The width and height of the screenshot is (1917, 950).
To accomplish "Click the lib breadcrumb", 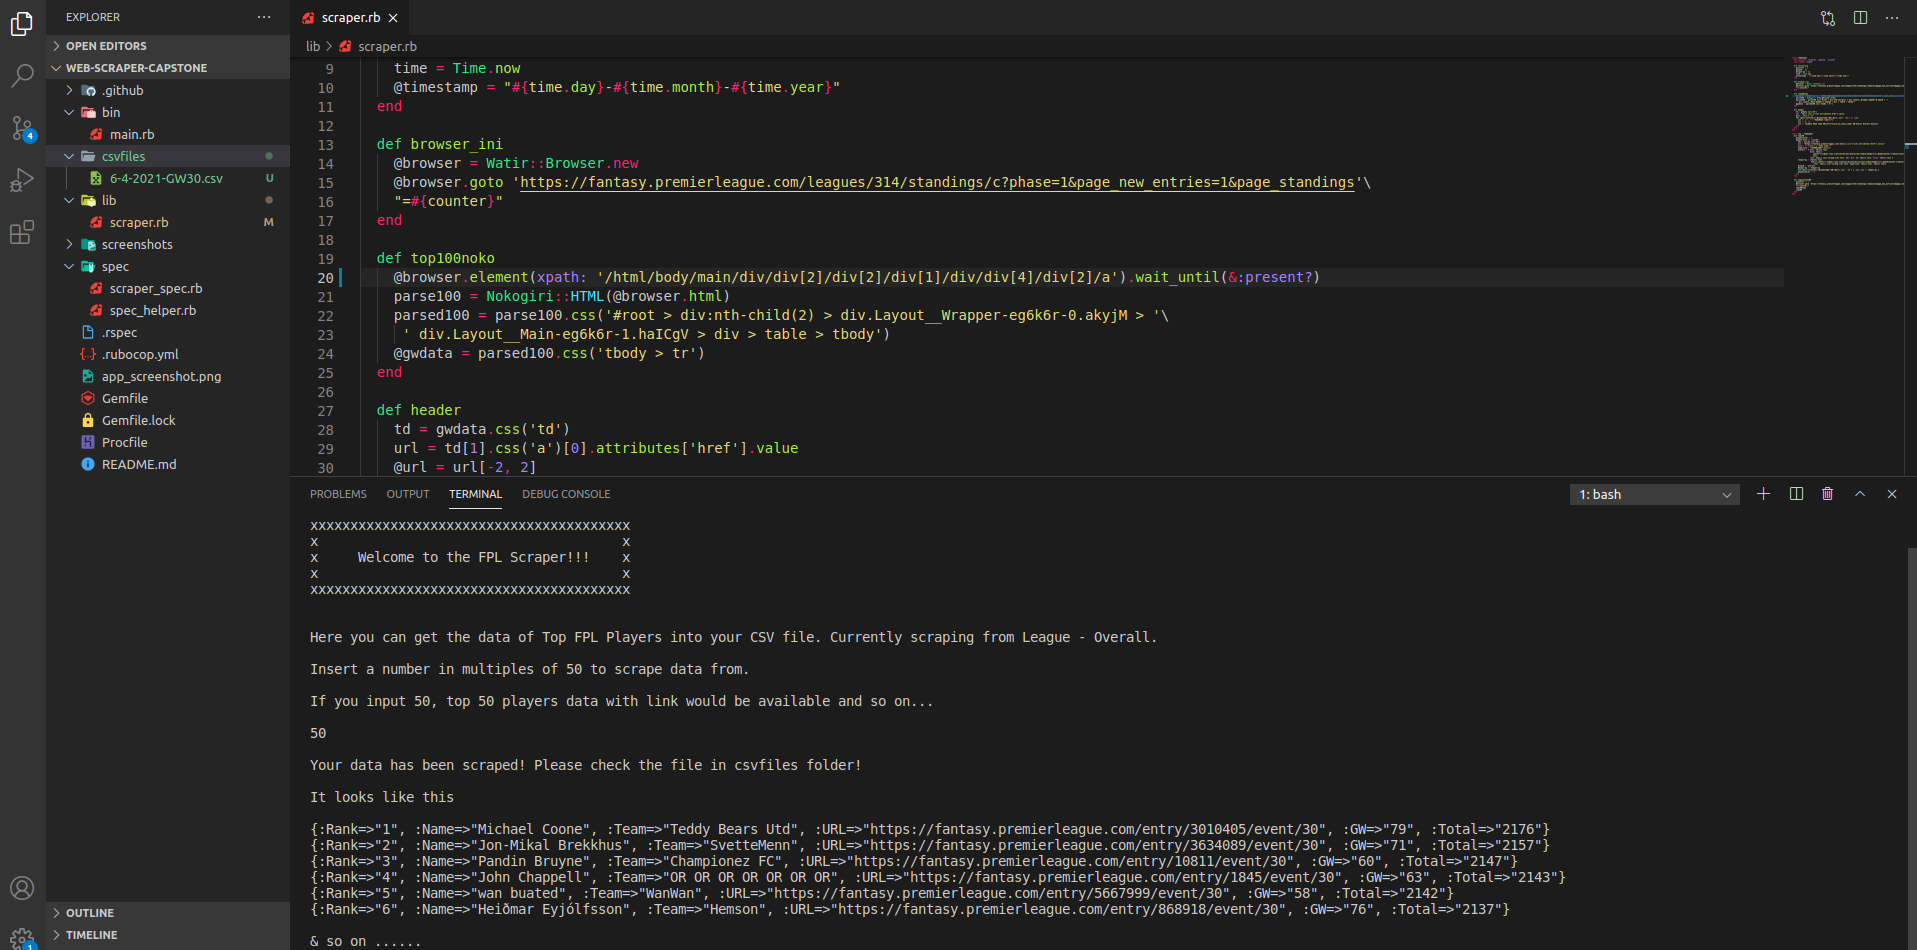I will click(x=313, y=47).
